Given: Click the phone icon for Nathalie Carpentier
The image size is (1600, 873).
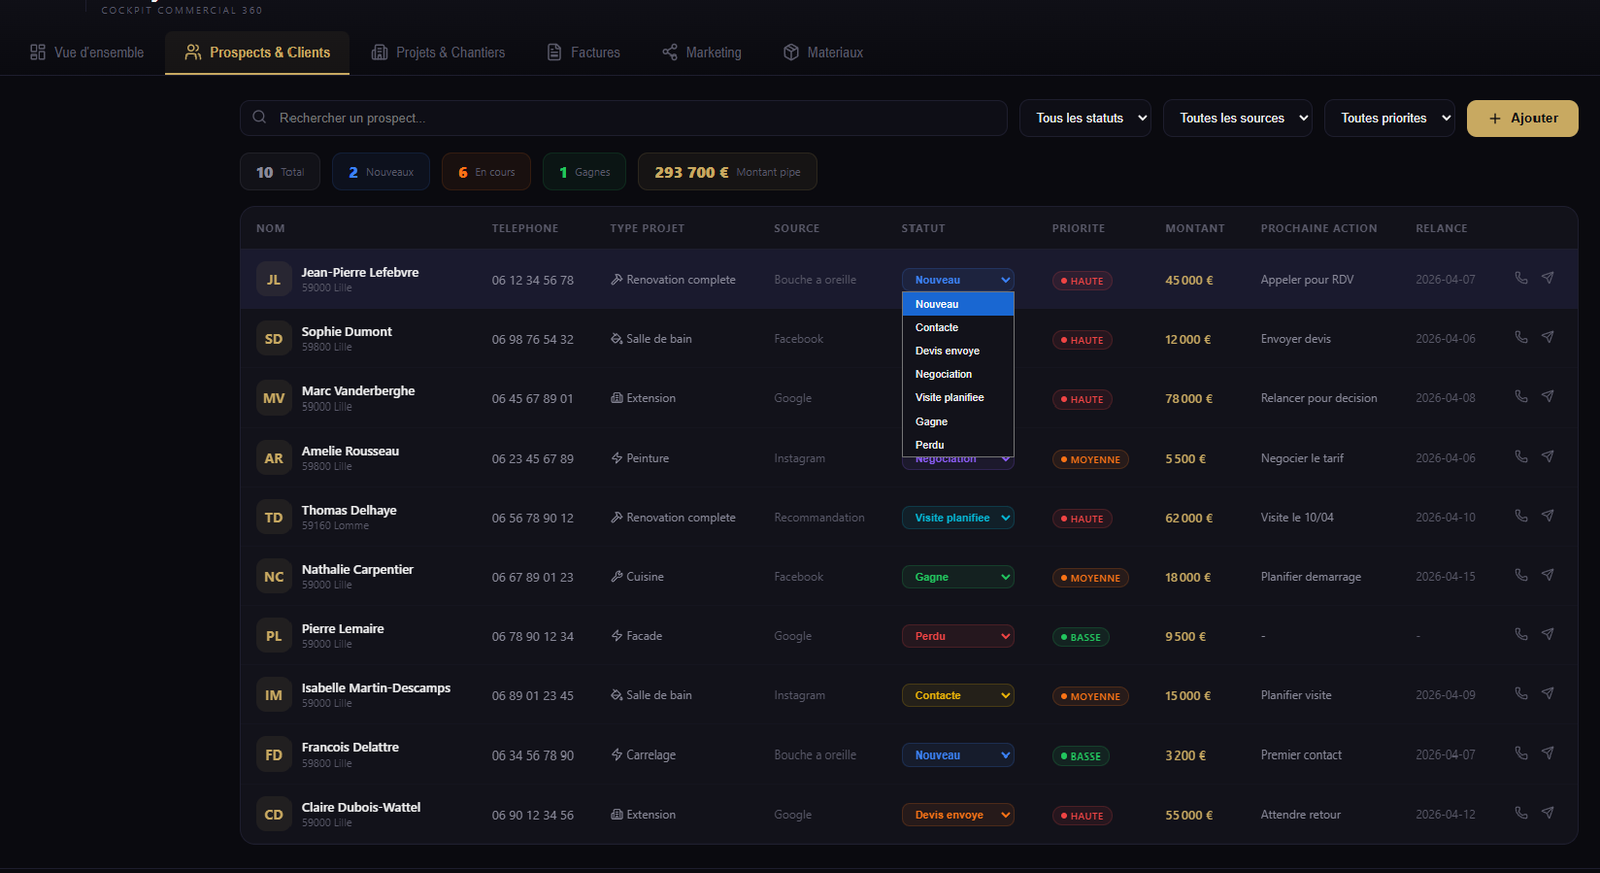Looking at the screenshot, I should pyautogui.click(x=1521, y=575).
